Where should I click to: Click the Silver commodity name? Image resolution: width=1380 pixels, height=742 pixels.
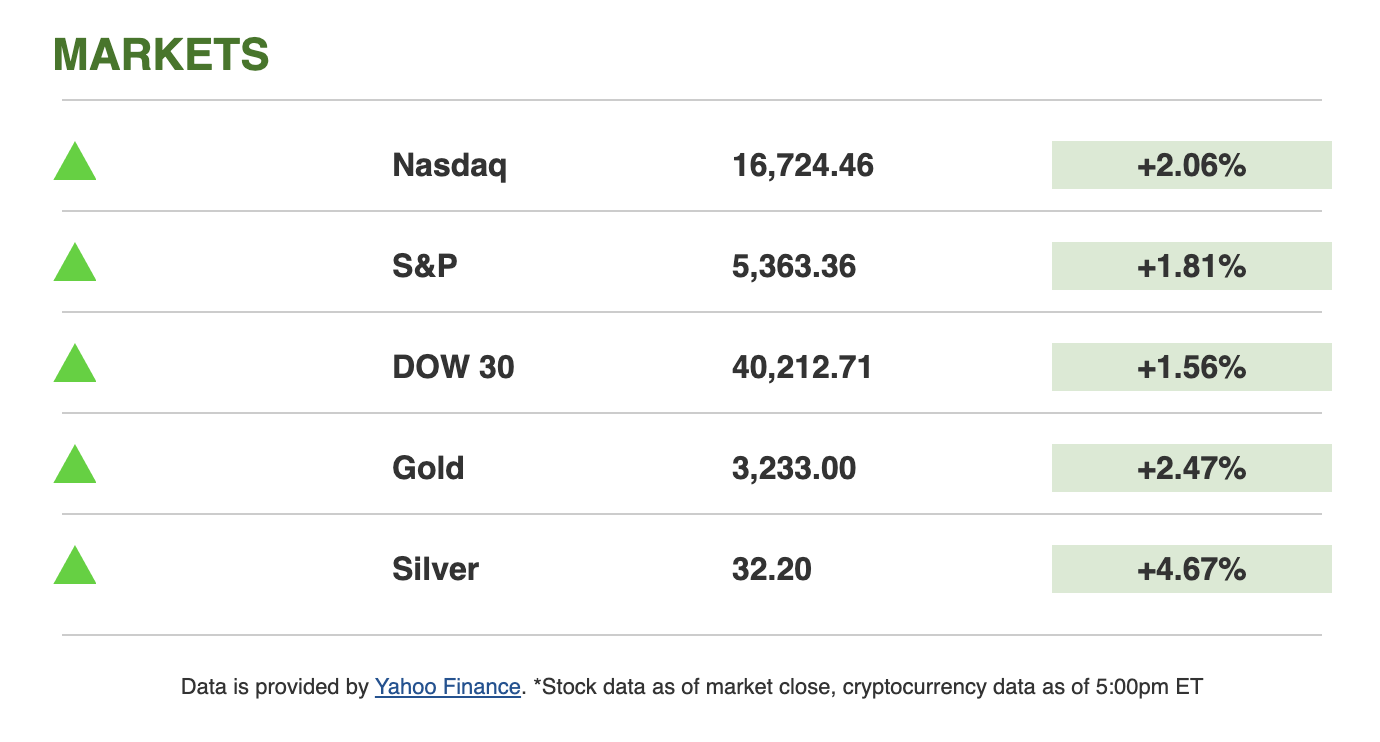(x=435, y=569)
